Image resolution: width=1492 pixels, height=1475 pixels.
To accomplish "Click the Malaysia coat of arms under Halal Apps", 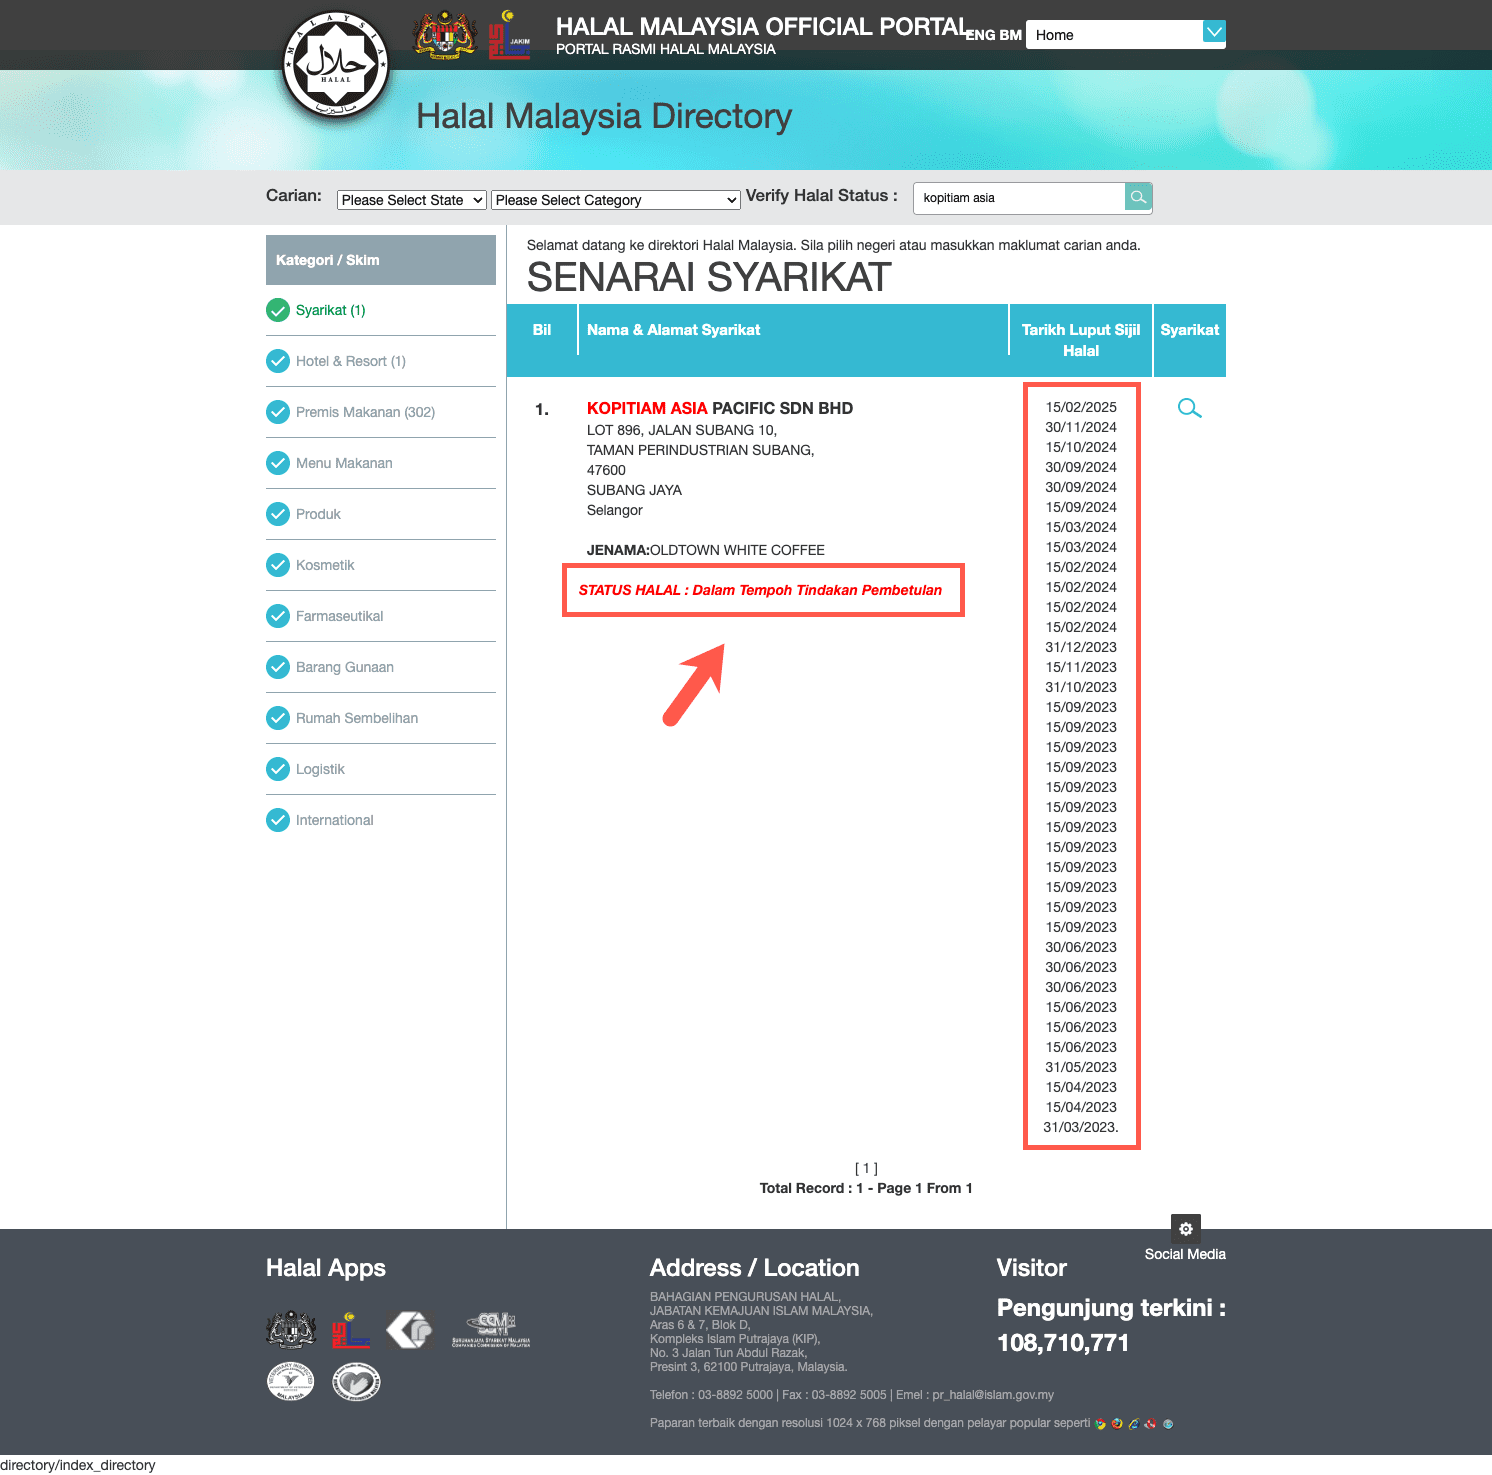I will 291,1330.
